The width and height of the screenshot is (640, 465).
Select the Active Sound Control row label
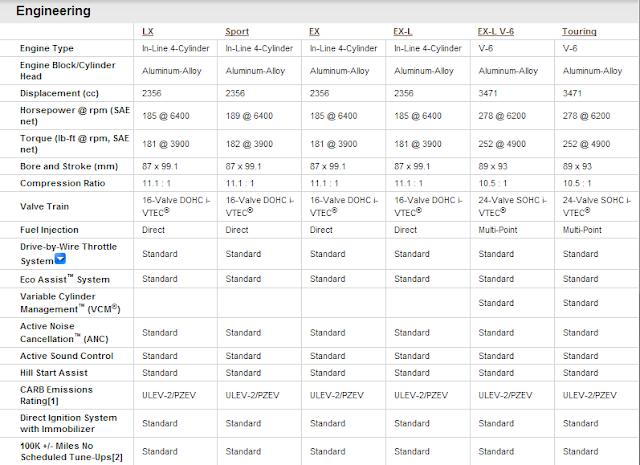(67, 356)
